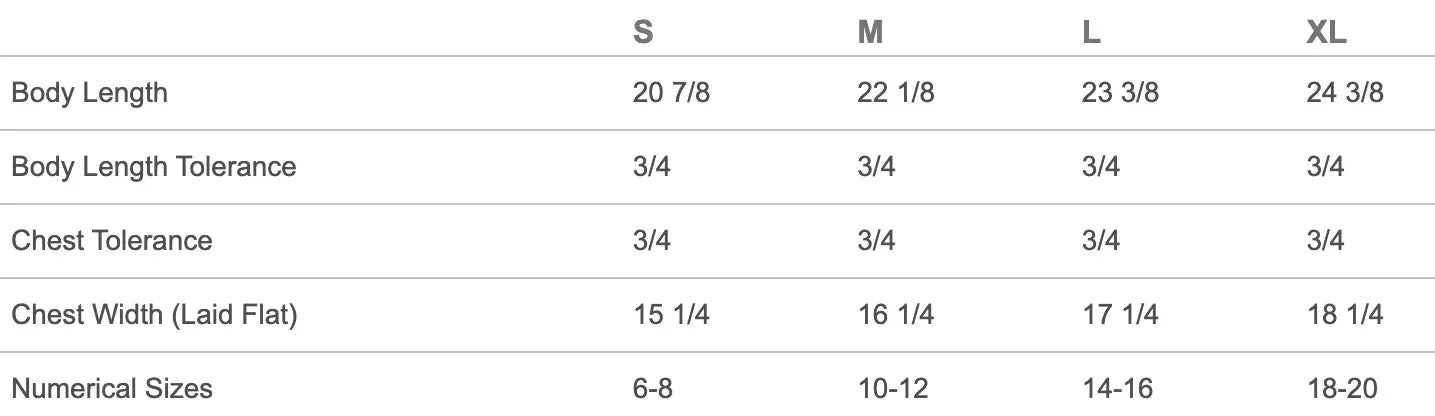Select the 16 1/4 chest width cell
Viewport: 1435px width, 416px height.
tap(895, 315)
